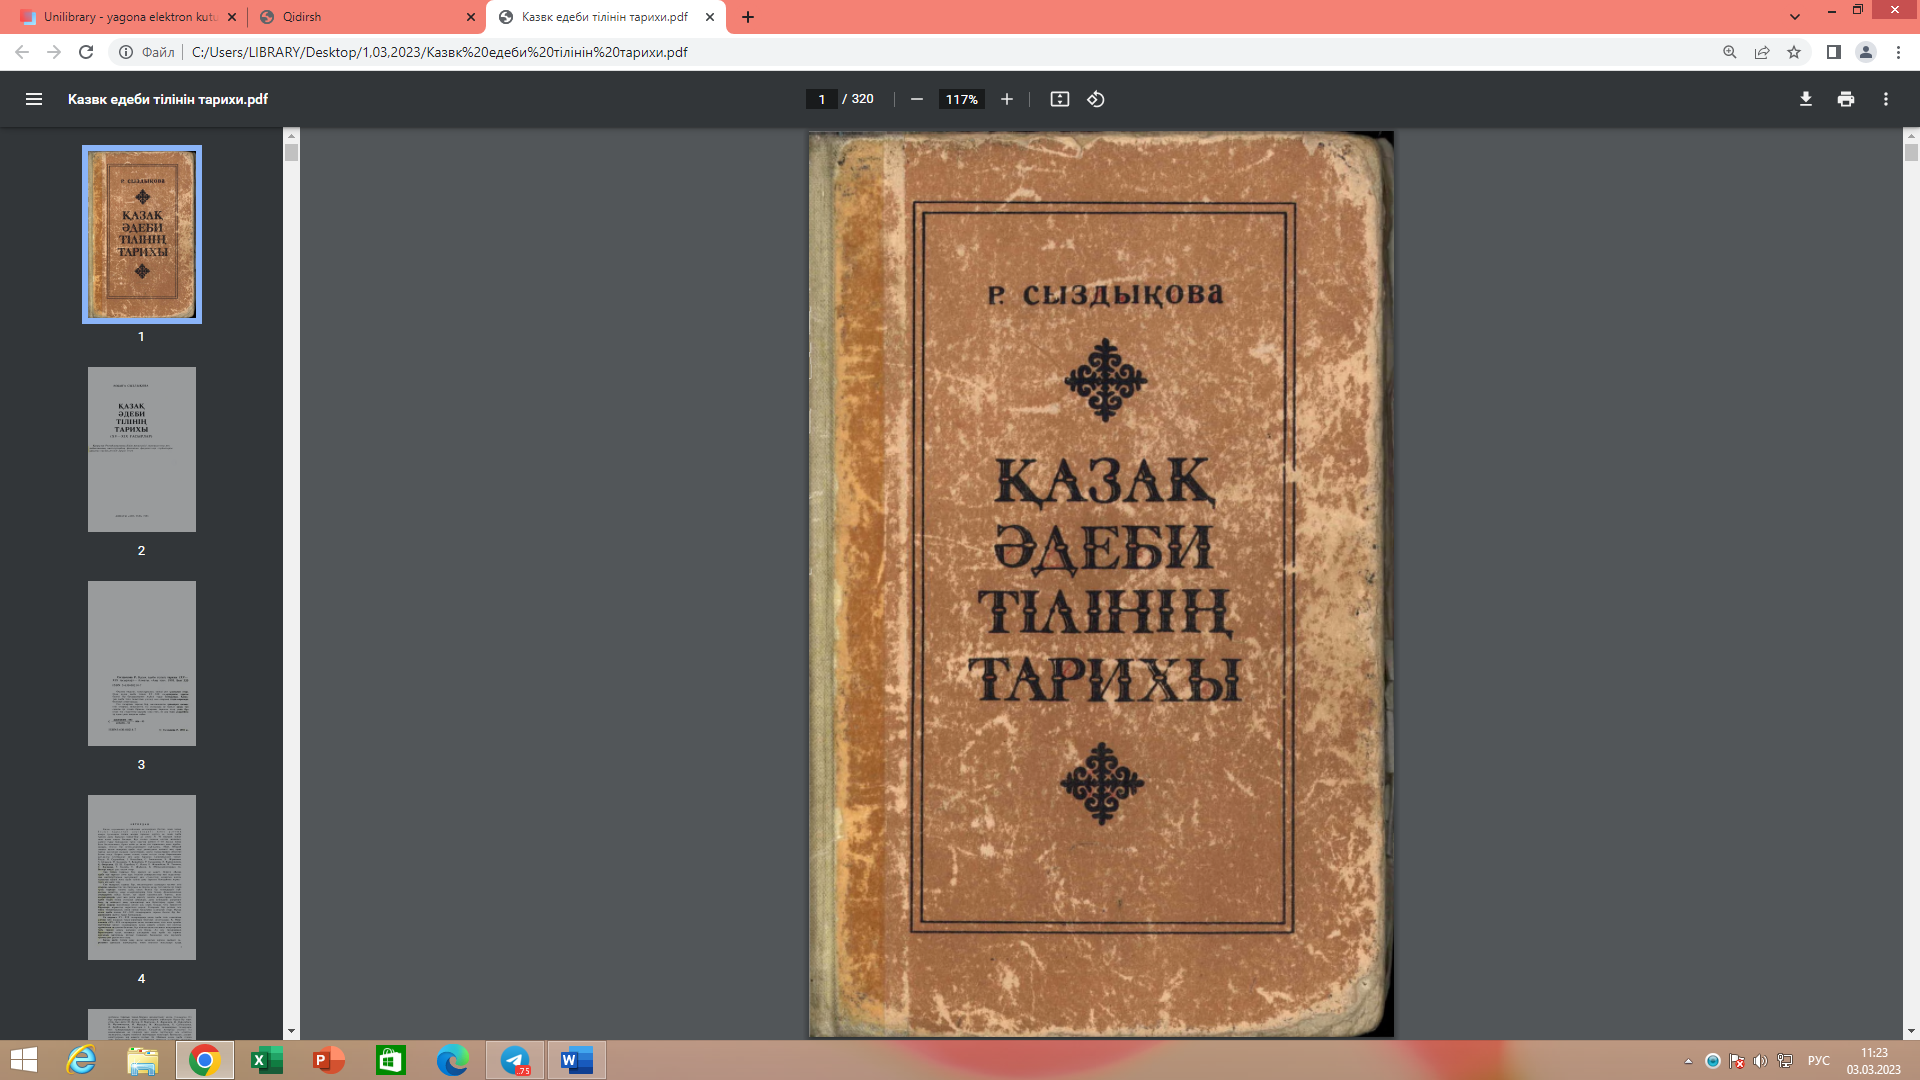Select the address bar URL
This screenshot has width=1920, height=1080.
(440, 52)
